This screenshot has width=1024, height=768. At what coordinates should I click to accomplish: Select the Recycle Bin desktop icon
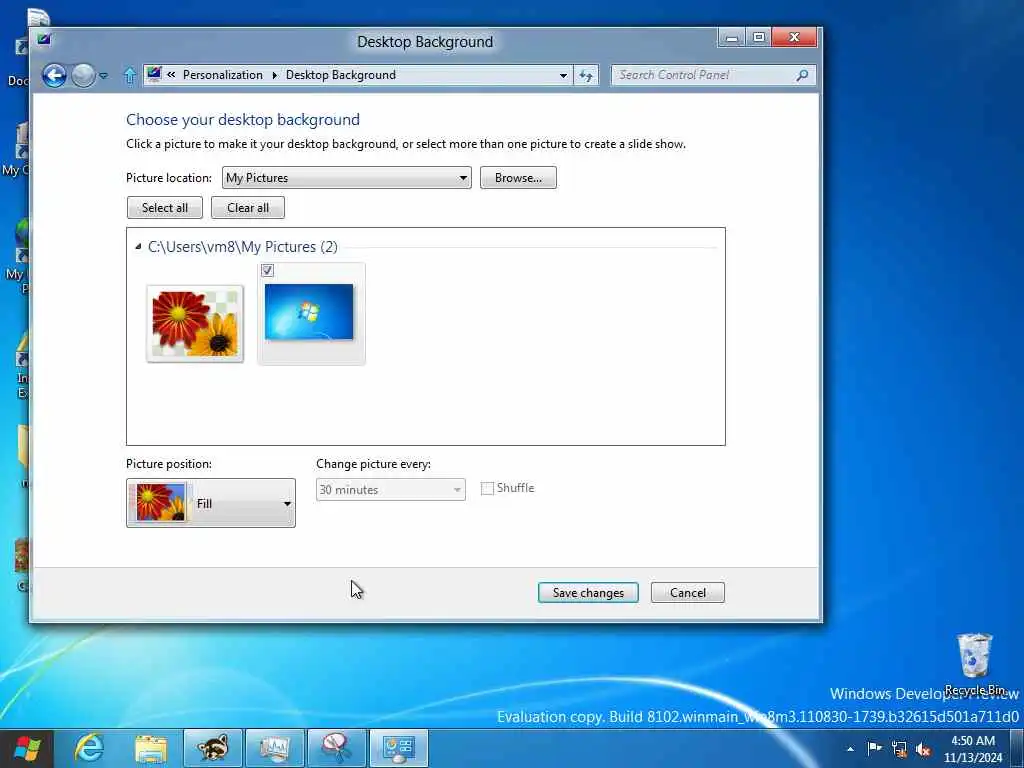click(974, 664)
